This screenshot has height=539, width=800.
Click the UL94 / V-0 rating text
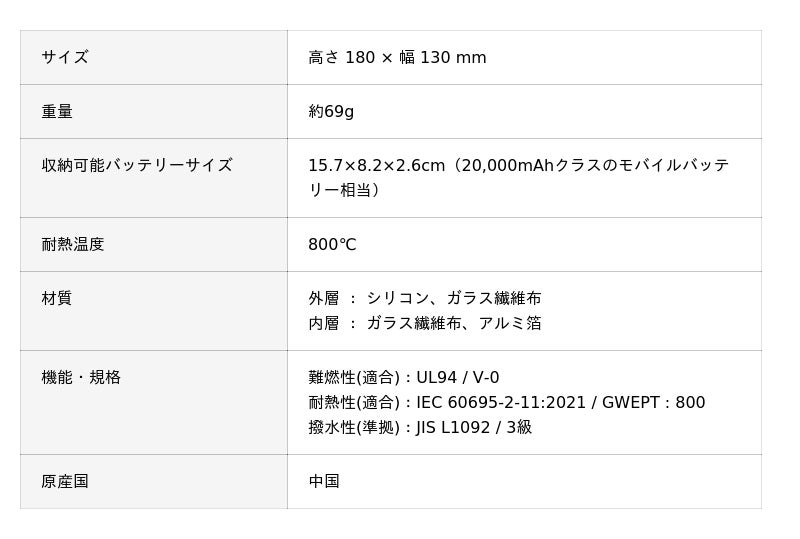point(458,377)
